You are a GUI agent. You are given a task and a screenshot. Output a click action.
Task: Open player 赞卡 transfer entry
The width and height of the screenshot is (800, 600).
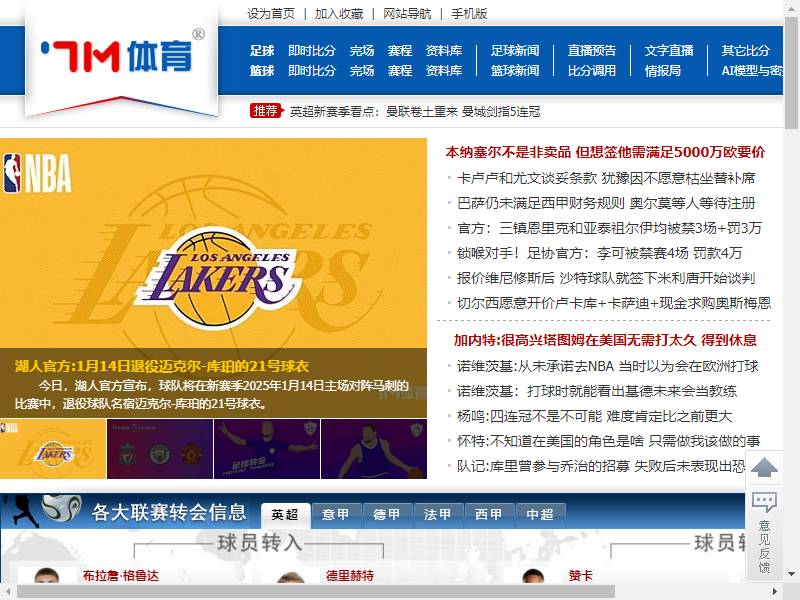[x=581, y=576]
